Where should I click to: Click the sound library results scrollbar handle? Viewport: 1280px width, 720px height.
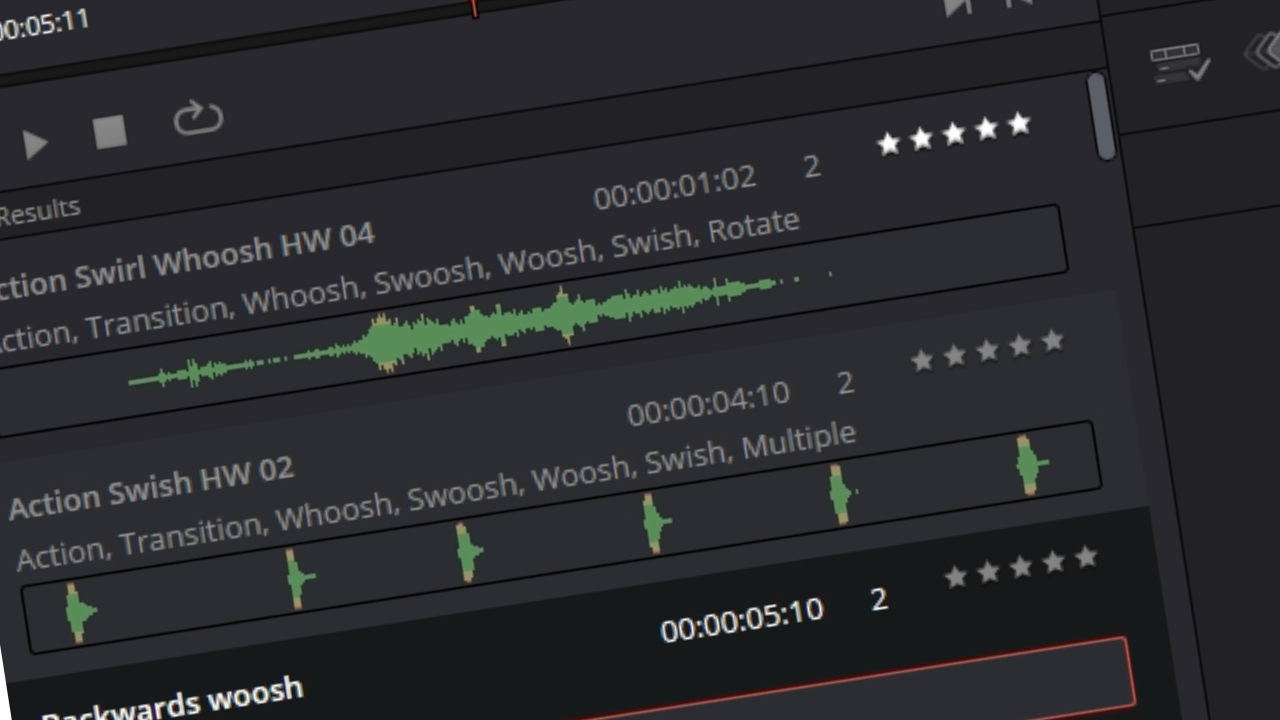pyautogui.click(x=1101, y=116)
